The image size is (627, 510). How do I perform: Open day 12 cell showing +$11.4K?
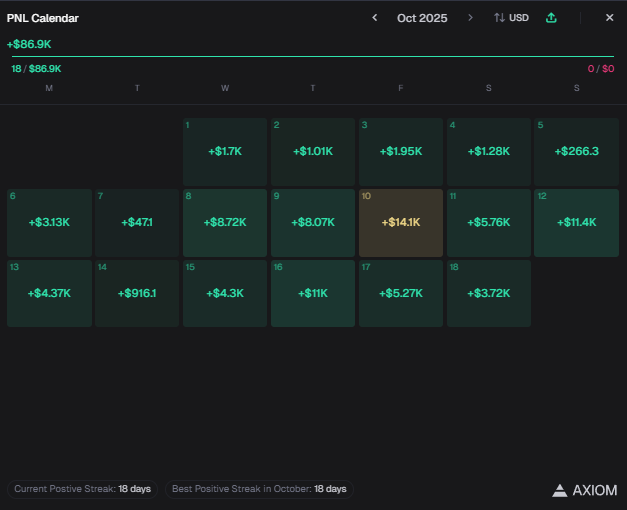576,223
